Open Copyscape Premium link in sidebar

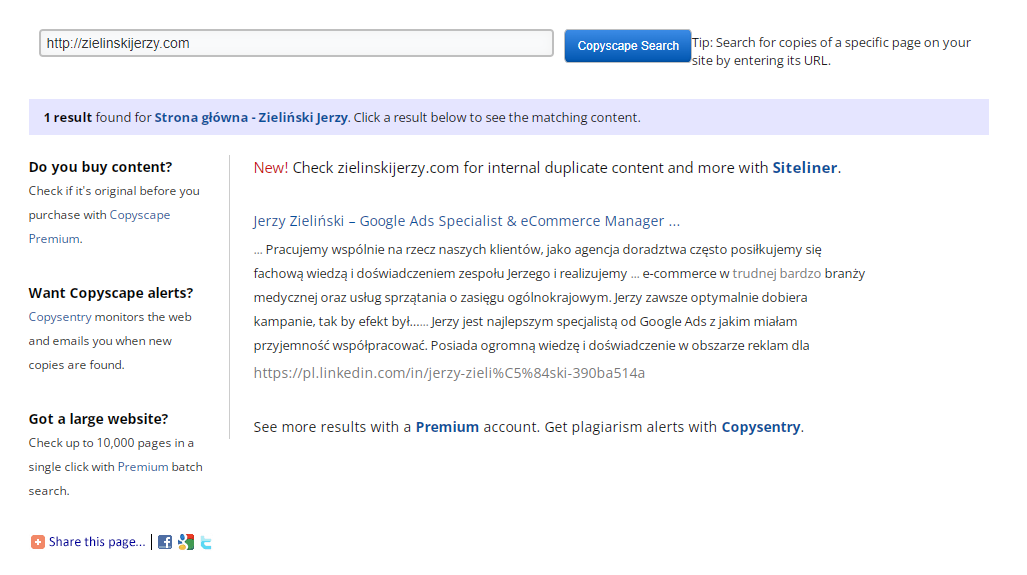tap(99, 227)
